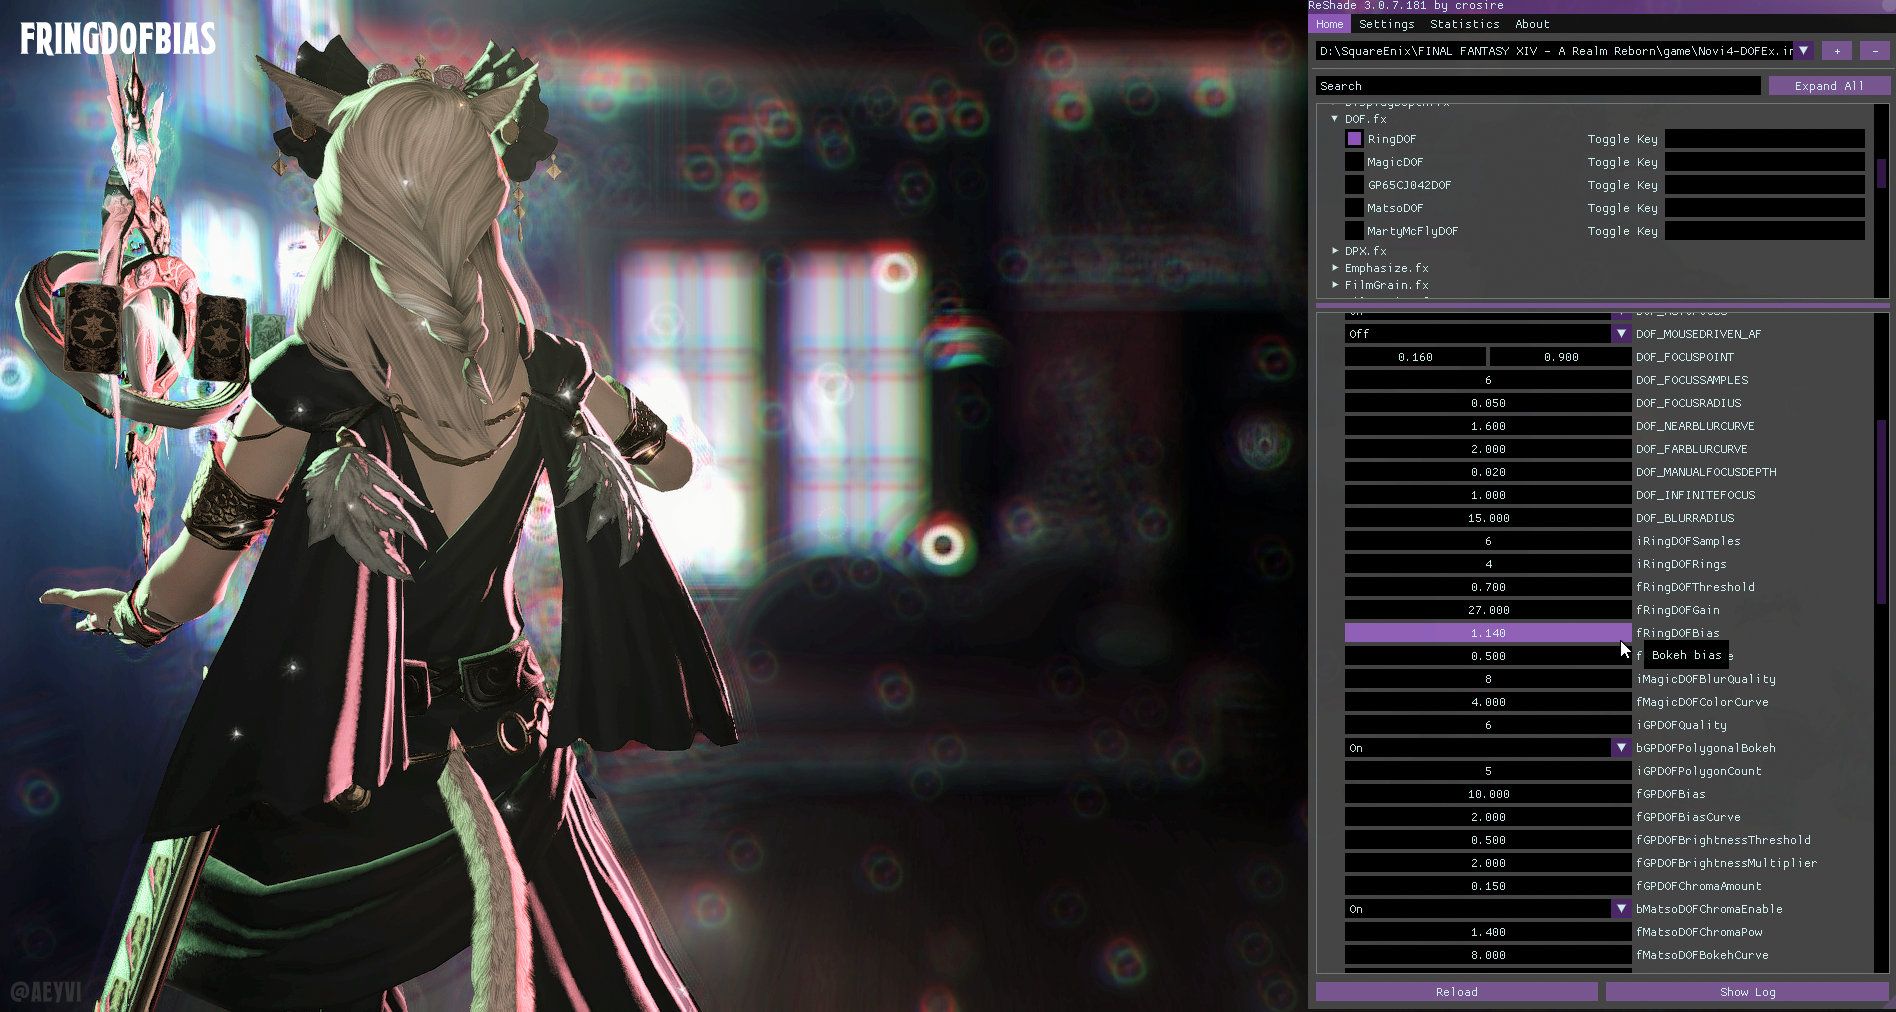Adjust the fGPDOFBiasCurve value

click(x=1488, y=817)
